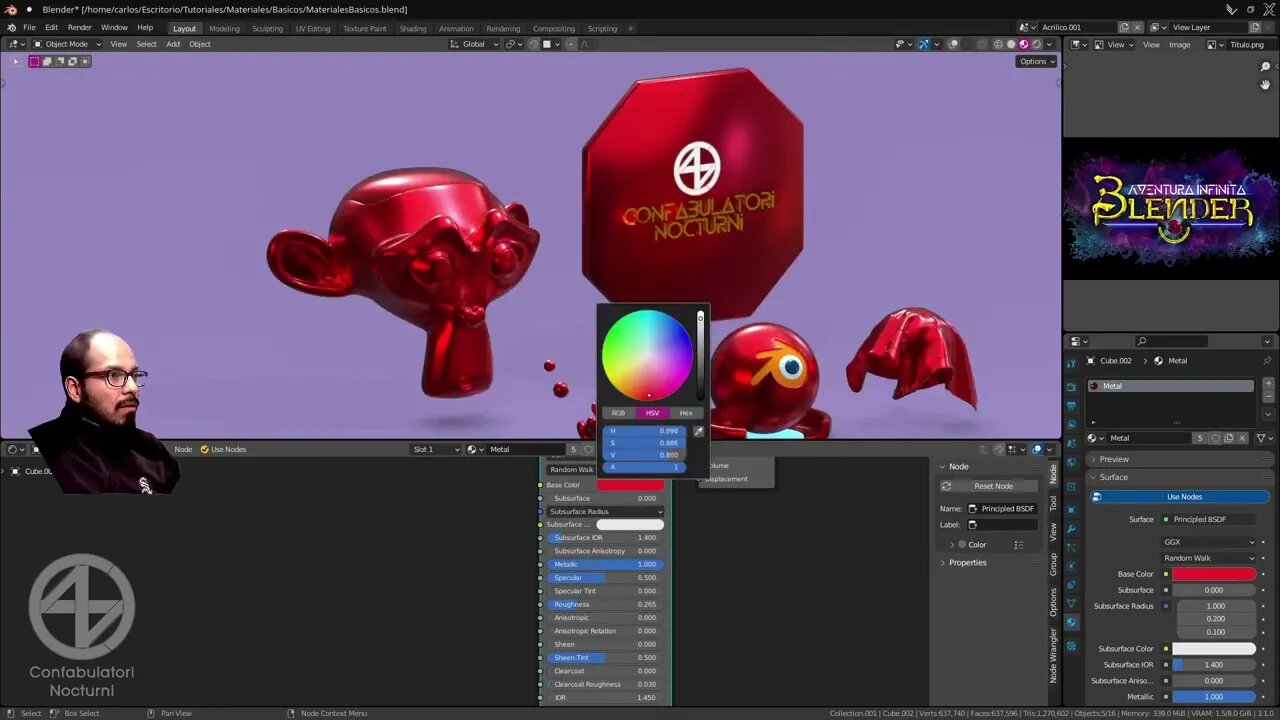Switch to the Shading workspace tab
Screen dimensions: 1280x720
(x=413, y=29)
